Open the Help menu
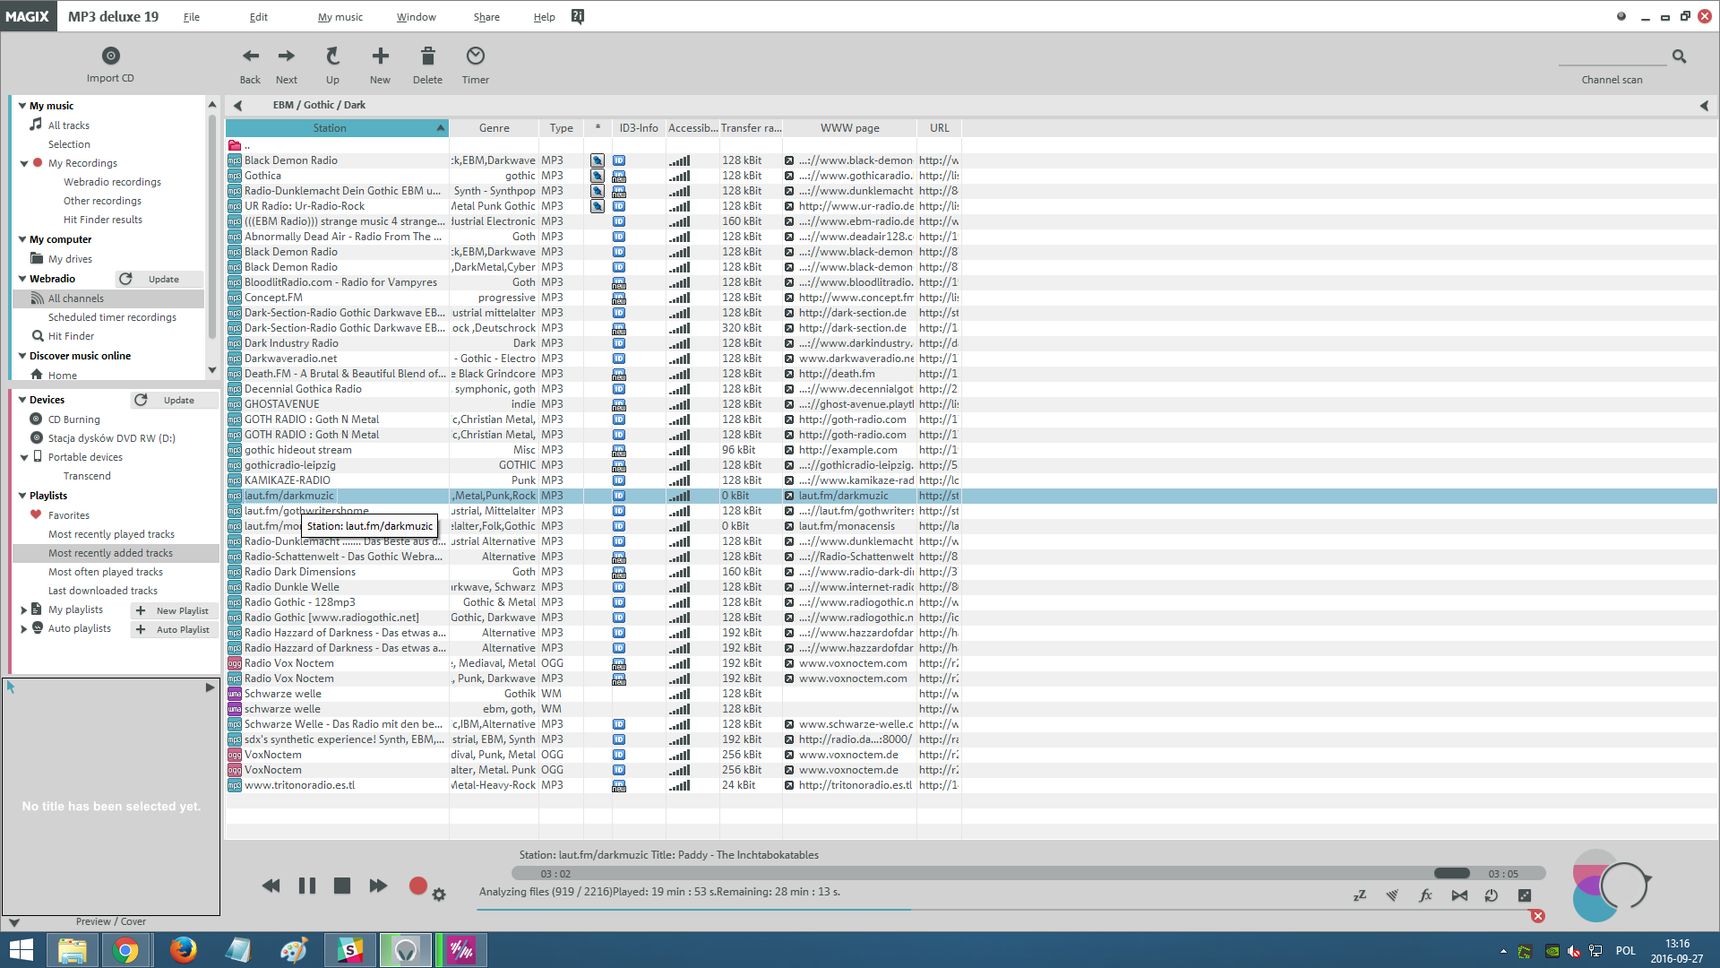This screenshot has width=1720, height=968. point(544,17)
